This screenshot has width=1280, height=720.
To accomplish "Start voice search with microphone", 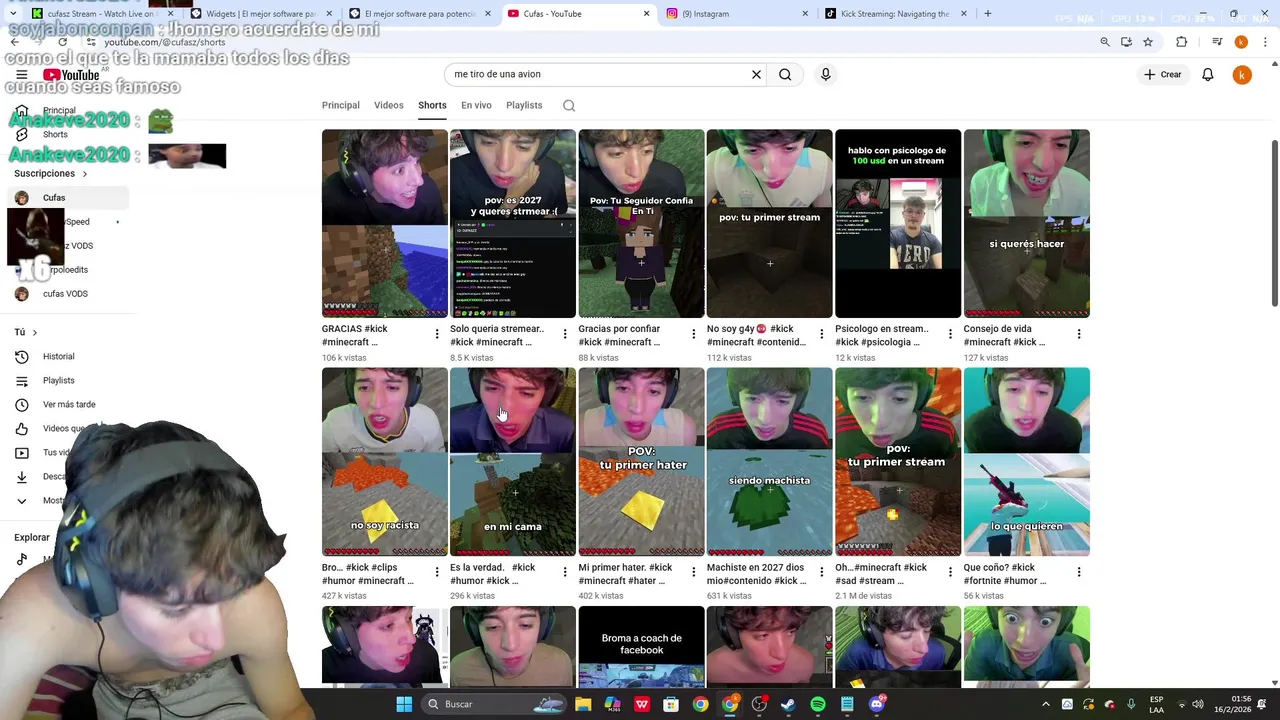I will (825, 74).
